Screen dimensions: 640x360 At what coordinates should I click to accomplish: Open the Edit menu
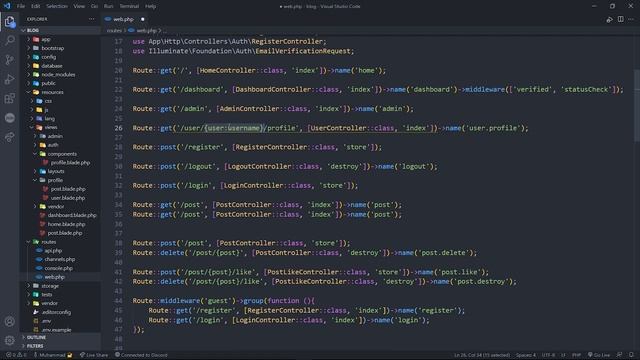click(36, 6)
